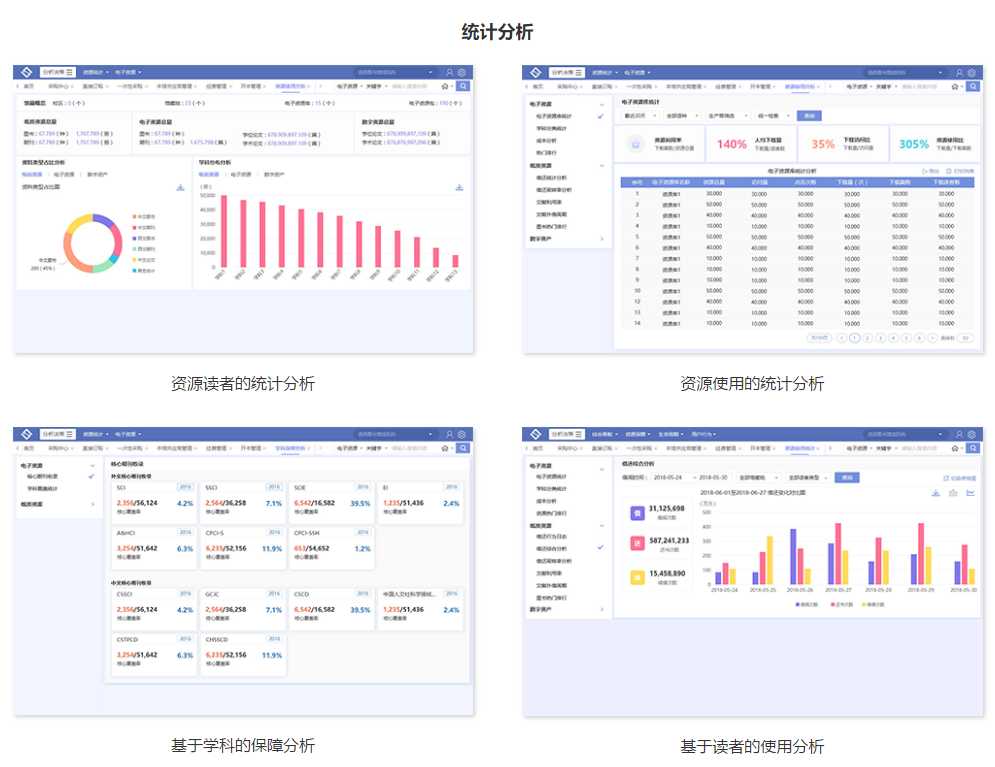
Task: Open 全部馆藏地 dropdown in 借还综合分析 filters
Action: click(759, 478)
